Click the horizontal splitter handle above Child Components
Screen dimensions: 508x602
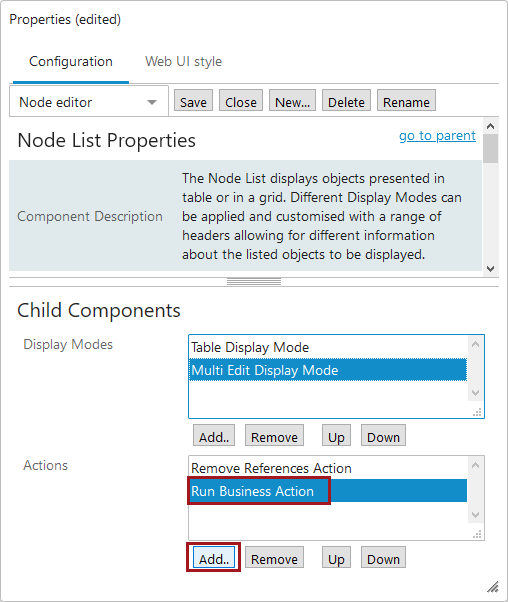coord(254,282)
